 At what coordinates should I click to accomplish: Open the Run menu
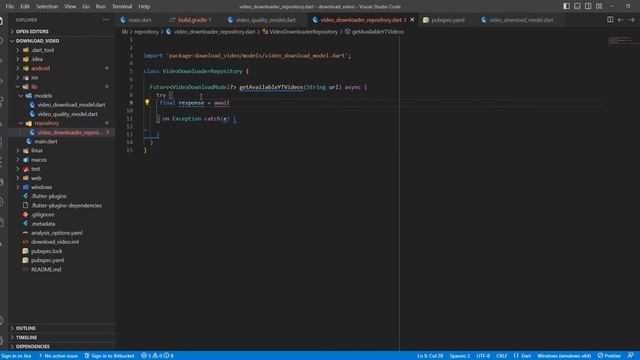[100, 6]
